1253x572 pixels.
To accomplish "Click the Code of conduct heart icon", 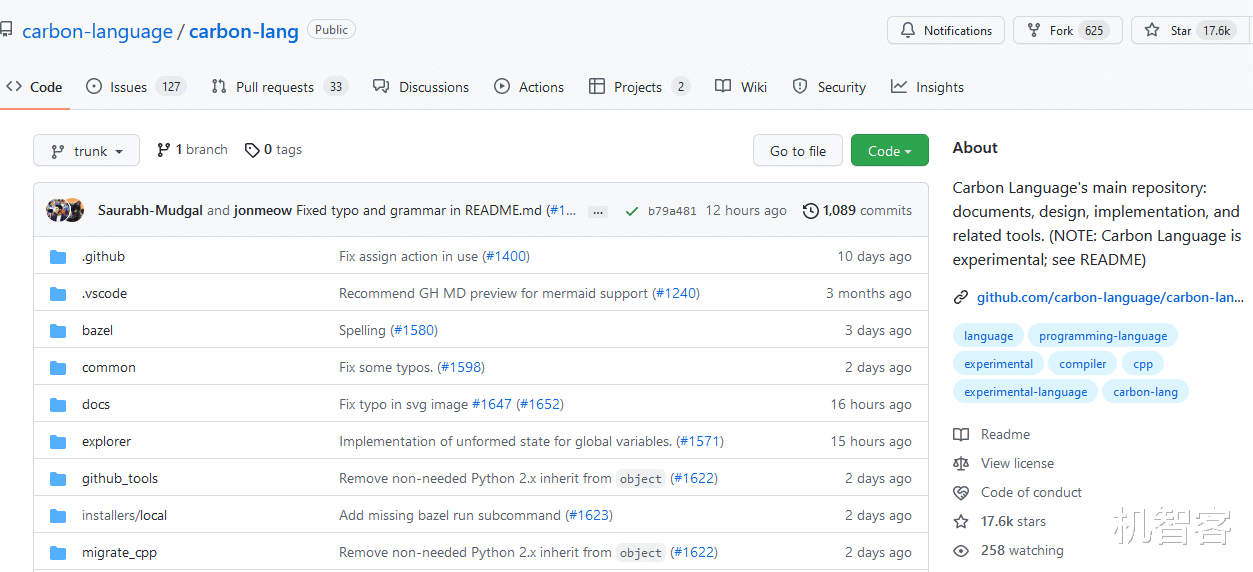I will pos(961,493).
